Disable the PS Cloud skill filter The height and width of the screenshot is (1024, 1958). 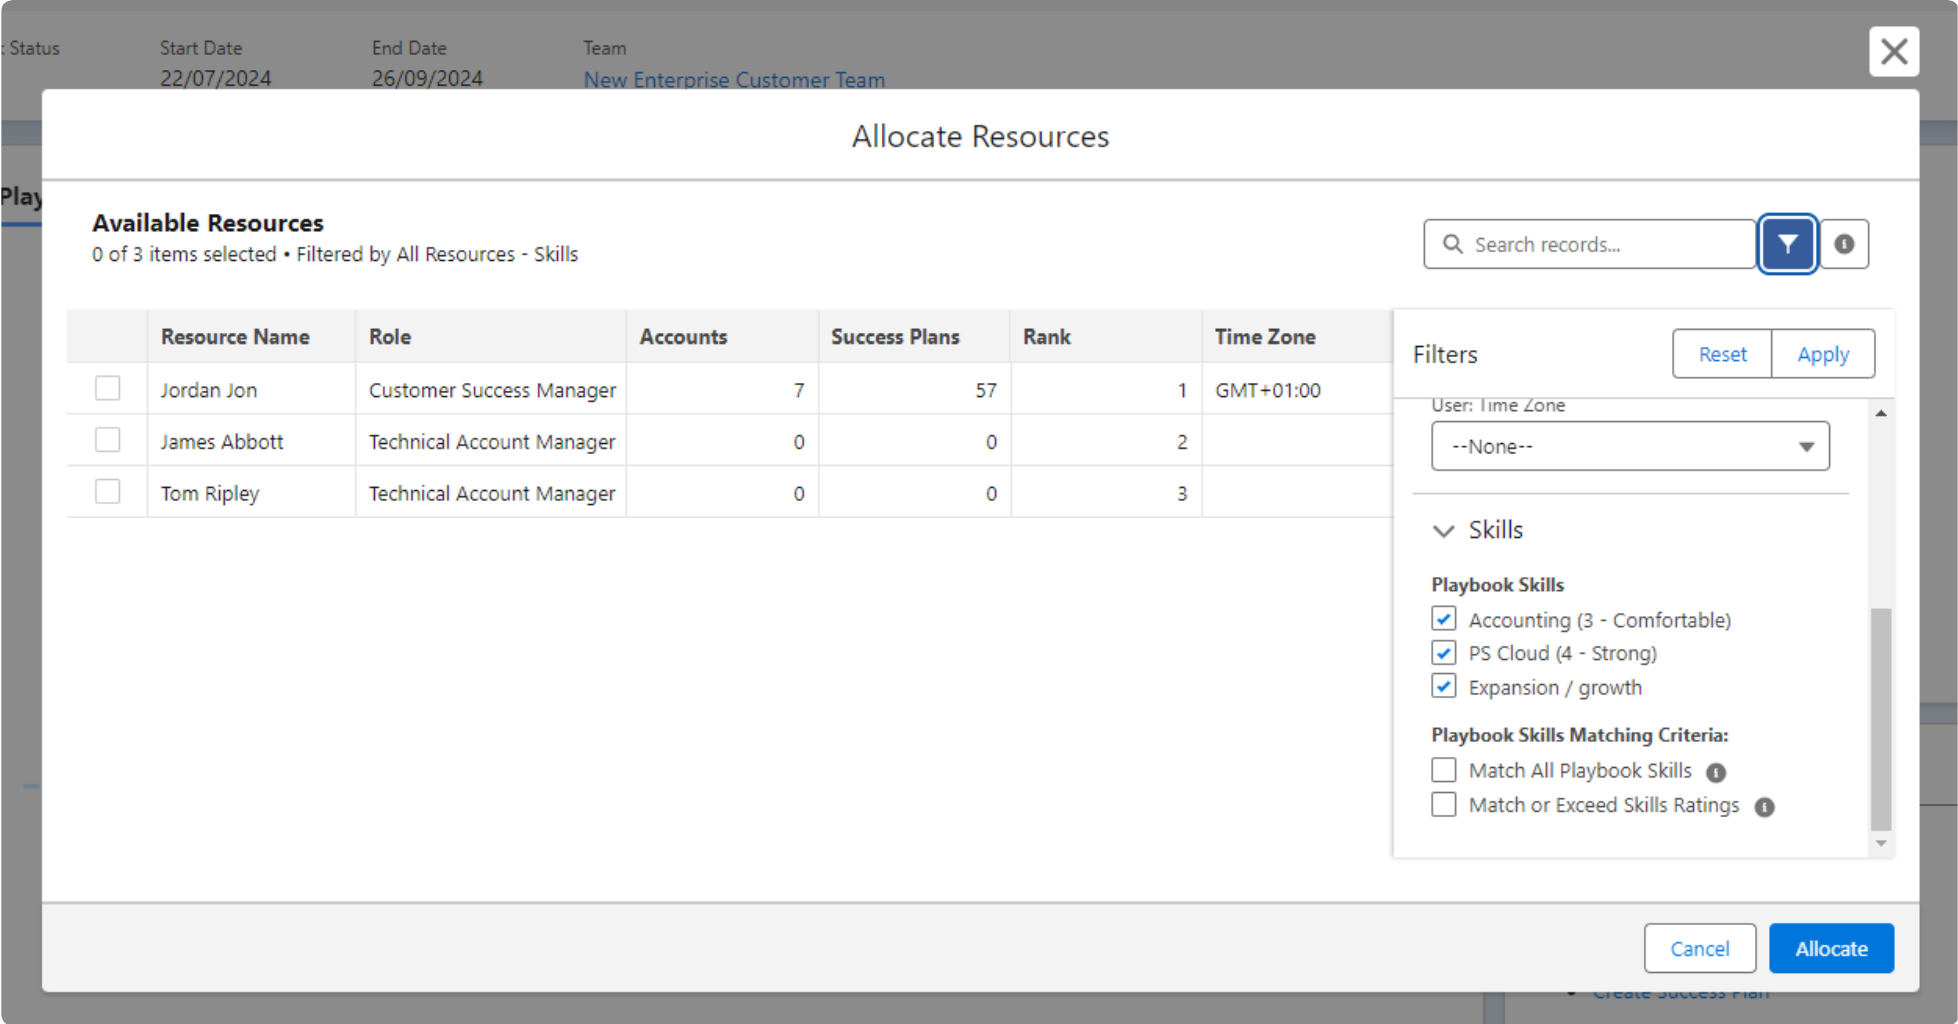pyautogui.click(x=1443, y=653)
